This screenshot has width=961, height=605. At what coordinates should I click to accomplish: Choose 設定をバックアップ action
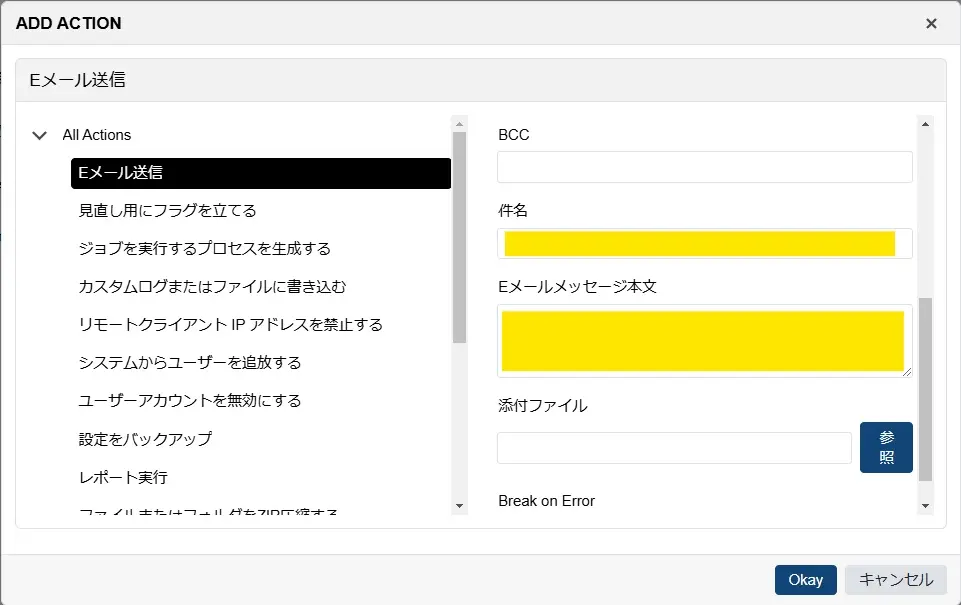145,439
